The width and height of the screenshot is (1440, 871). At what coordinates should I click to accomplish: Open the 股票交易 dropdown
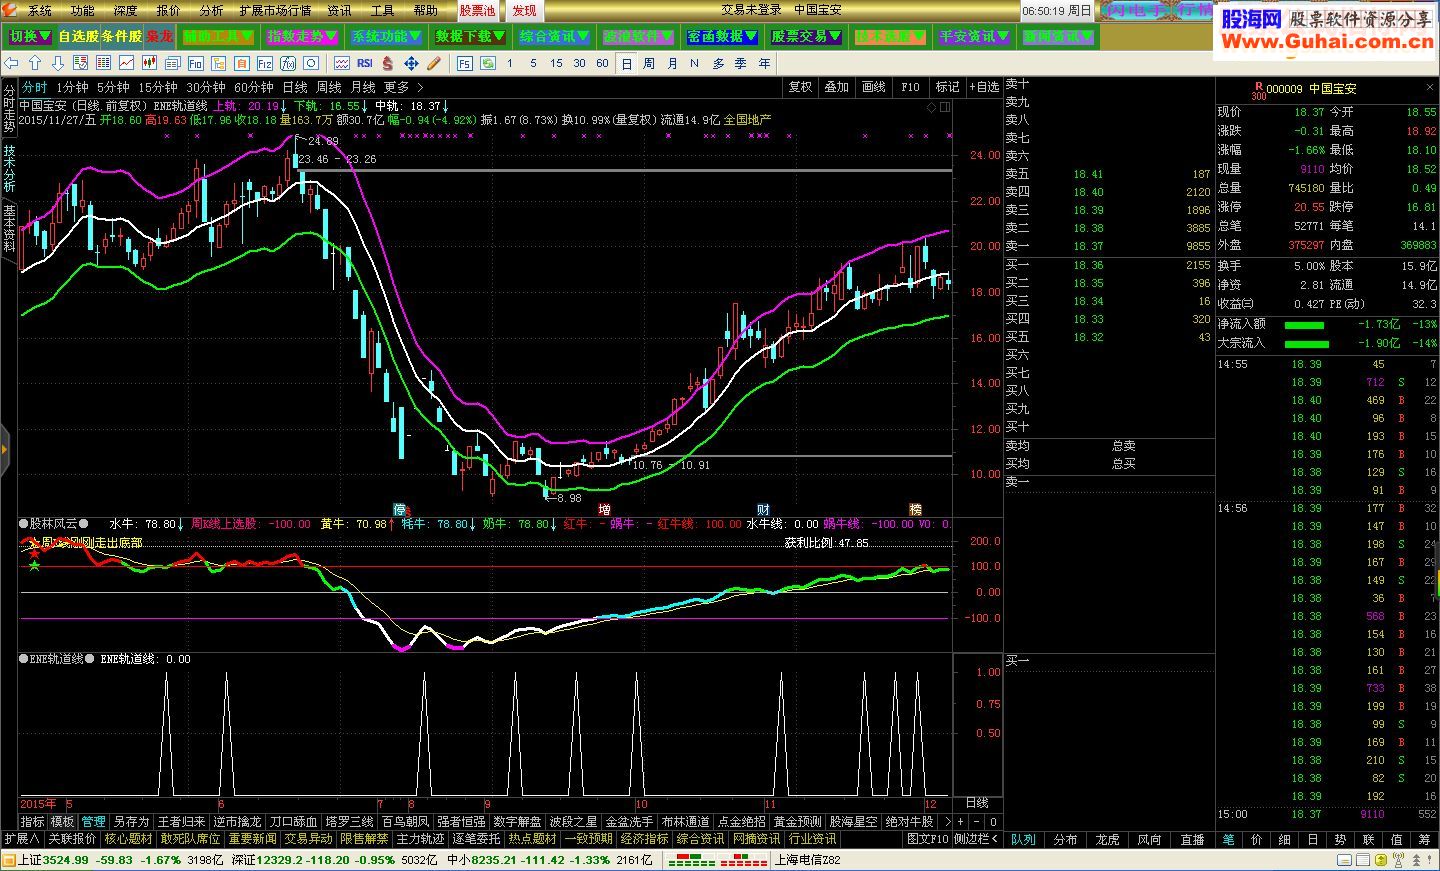point(806,37)
